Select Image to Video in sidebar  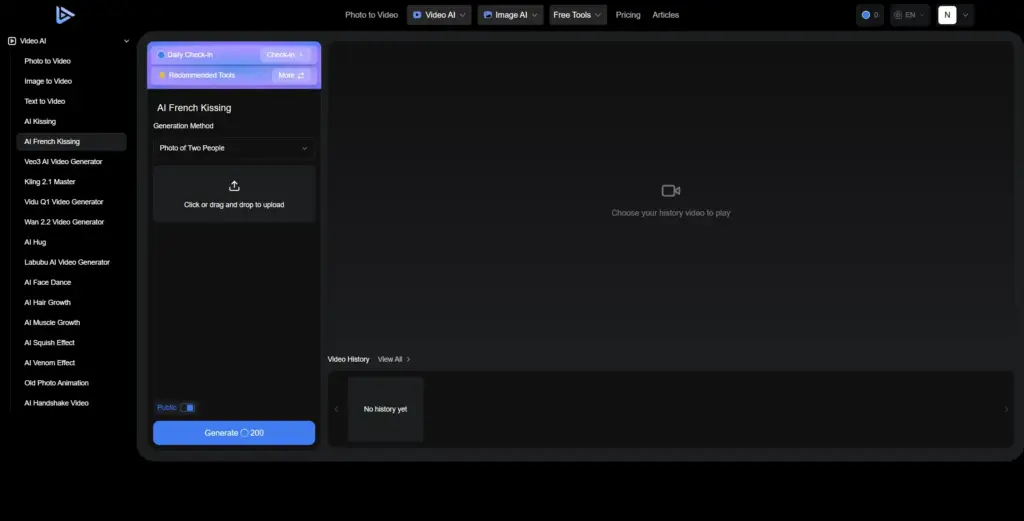(x=48, y=81)
